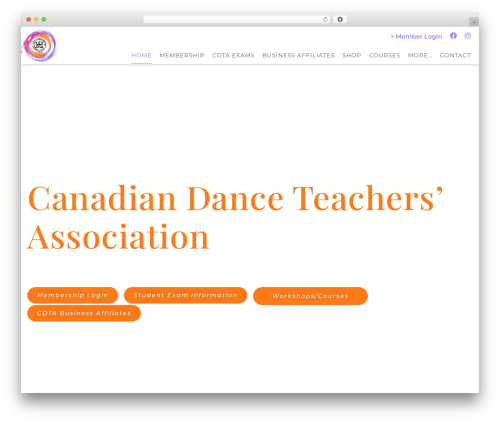Maximize the window with the green button
This screenshot has width=500, height=423.
point(44,20)
